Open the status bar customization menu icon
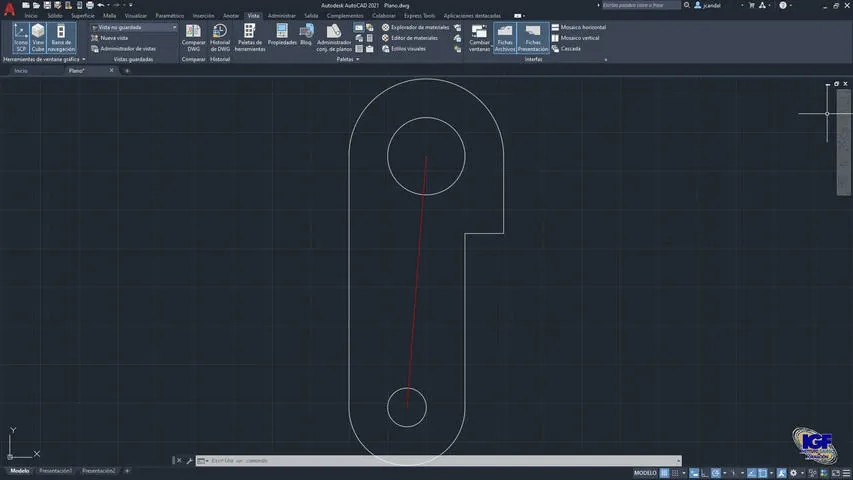 click(846, 473)
